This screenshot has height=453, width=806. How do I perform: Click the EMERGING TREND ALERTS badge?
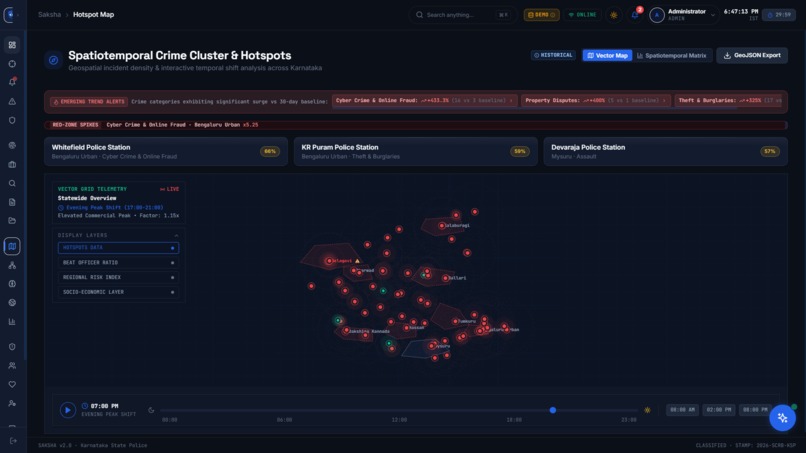(x=89, y=102)
